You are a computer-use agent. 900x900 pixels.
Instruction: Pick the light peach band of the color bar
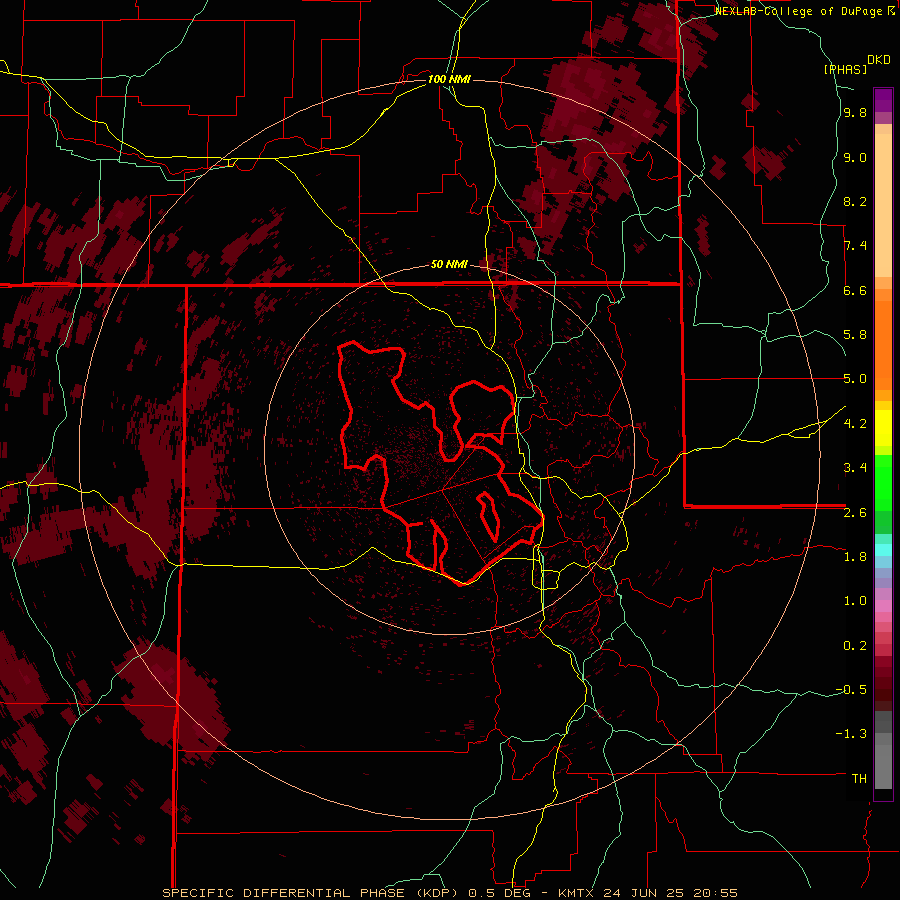[883, 205]
